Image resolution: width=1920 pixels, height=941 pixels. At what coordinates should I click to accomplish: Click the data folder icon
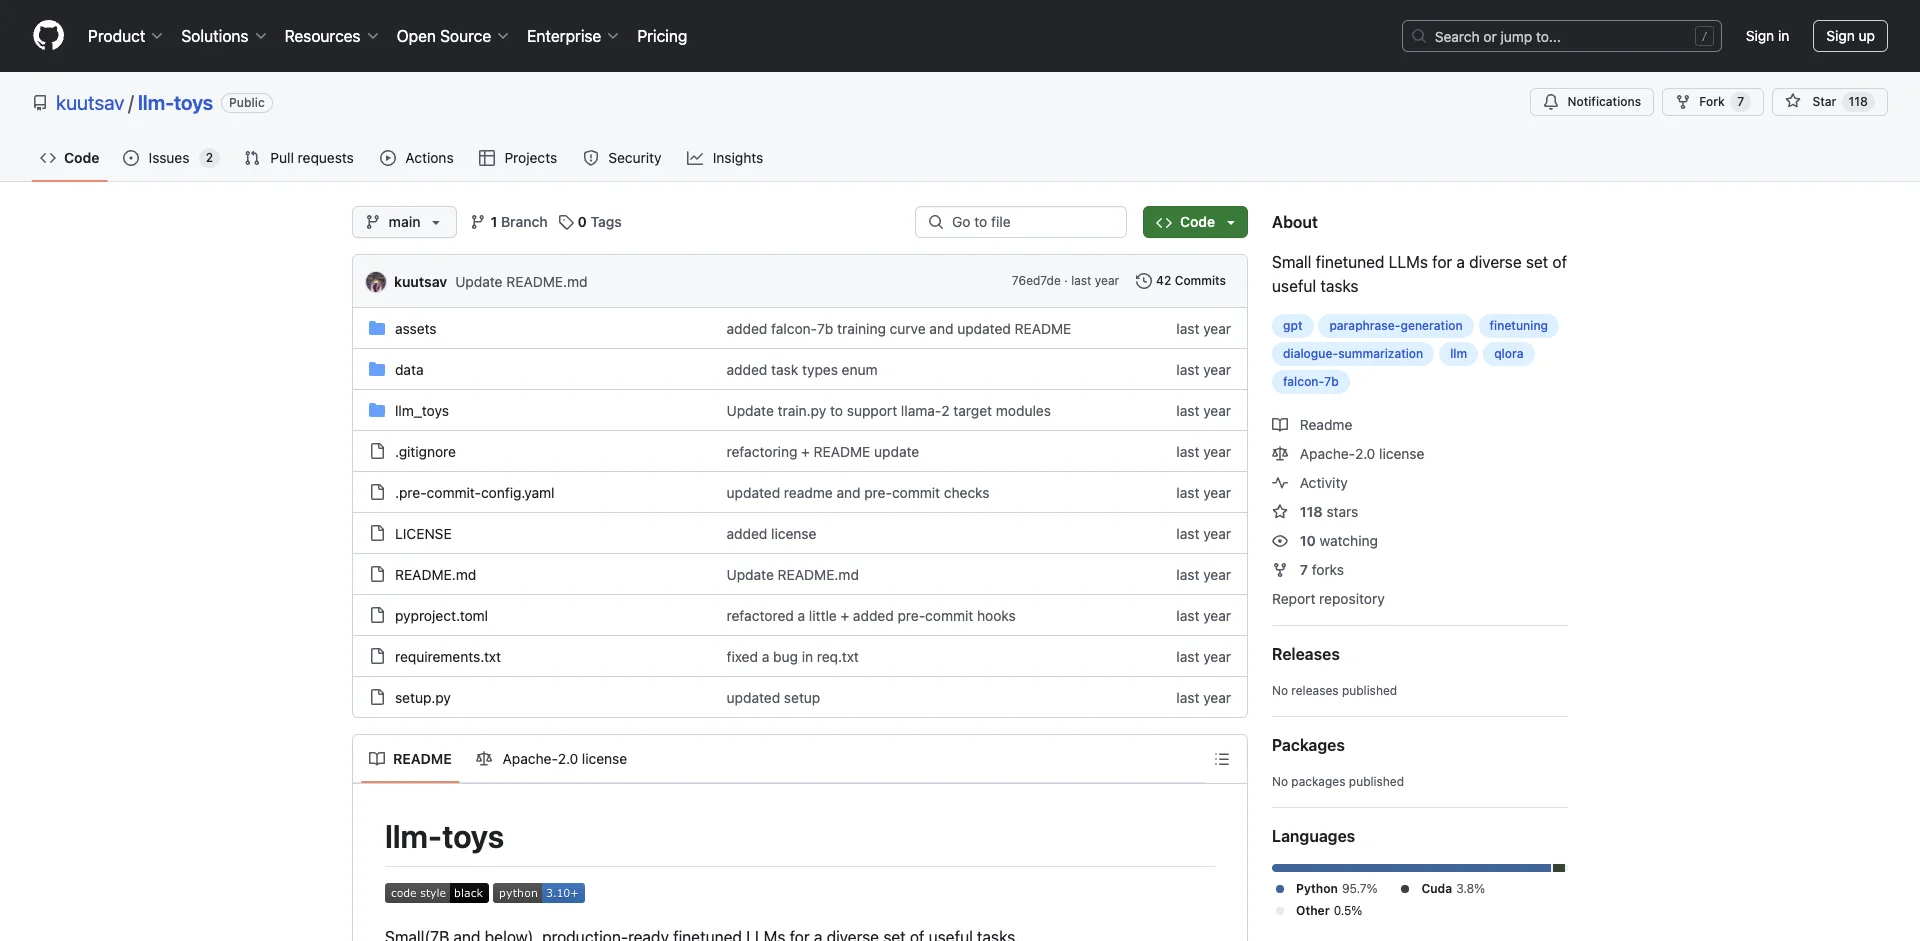pyautogui.click(x=377, y=369)
